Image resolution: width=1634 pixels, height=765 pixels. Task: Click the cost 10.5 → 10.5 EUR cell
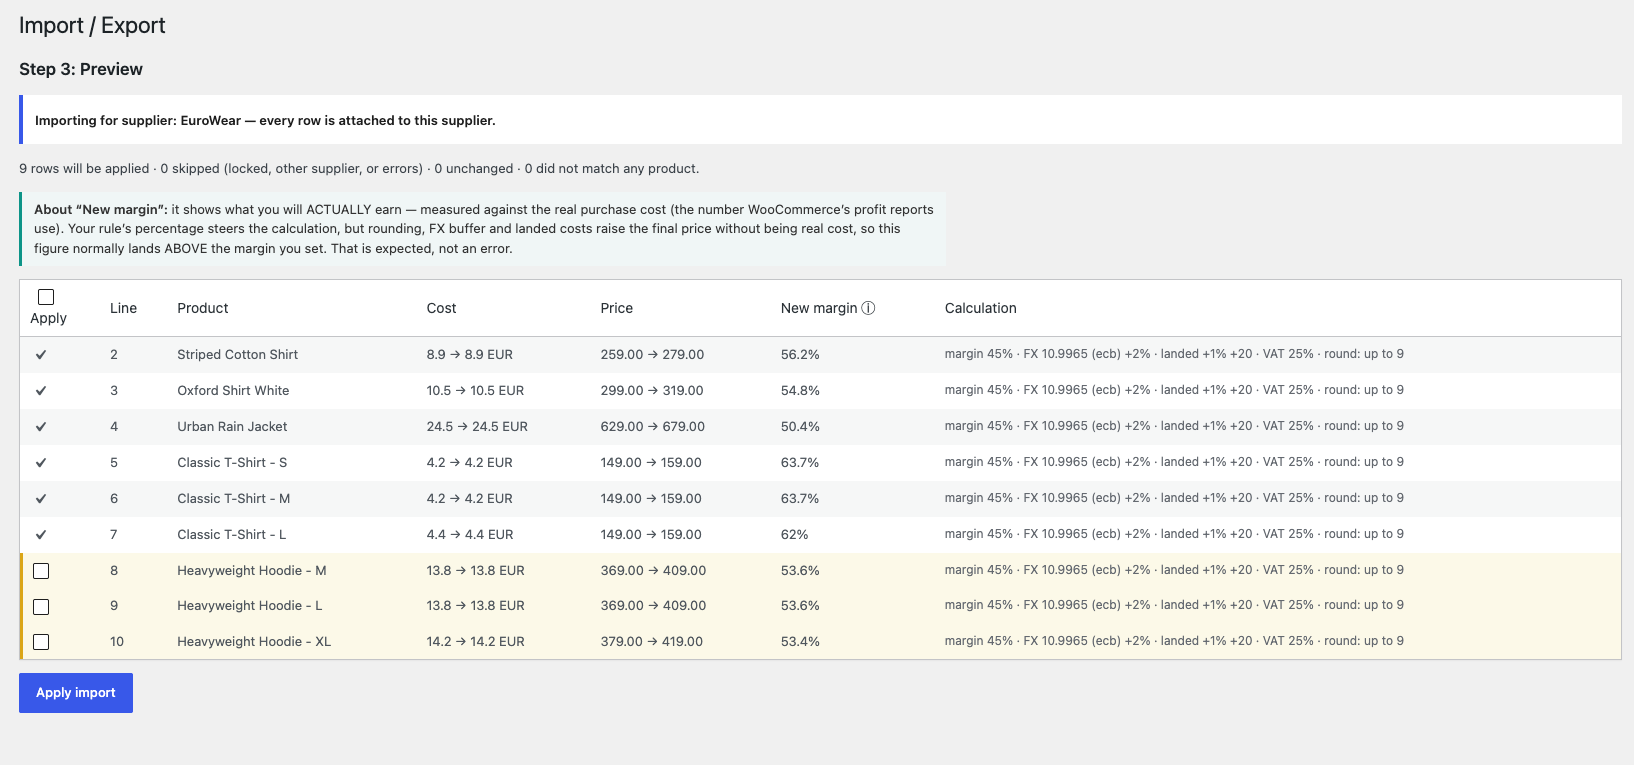(475, 390)
